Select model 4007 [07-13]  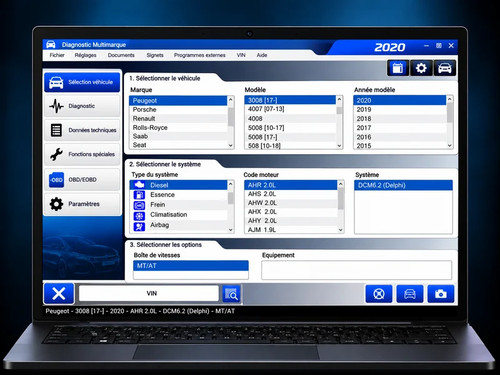290,109
